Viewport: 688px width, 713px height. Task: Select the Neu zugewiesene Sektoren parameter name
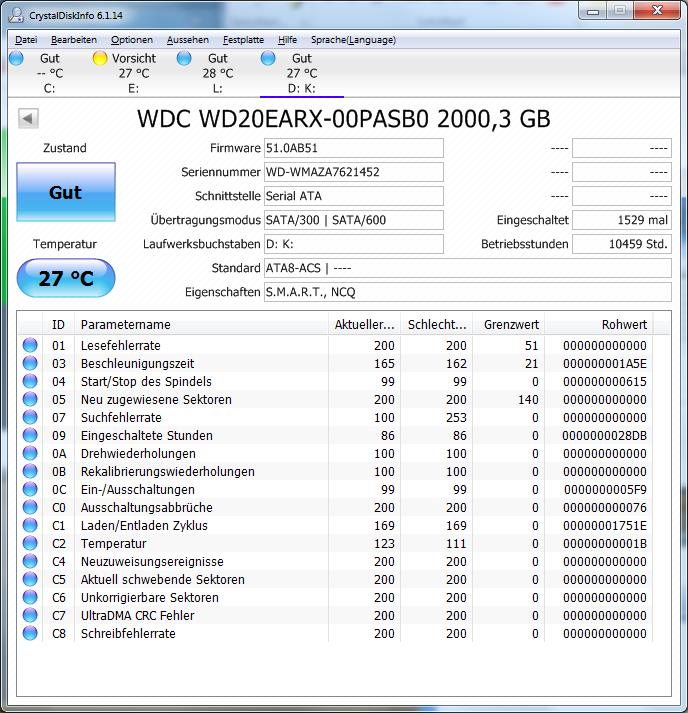click(156, 400)
